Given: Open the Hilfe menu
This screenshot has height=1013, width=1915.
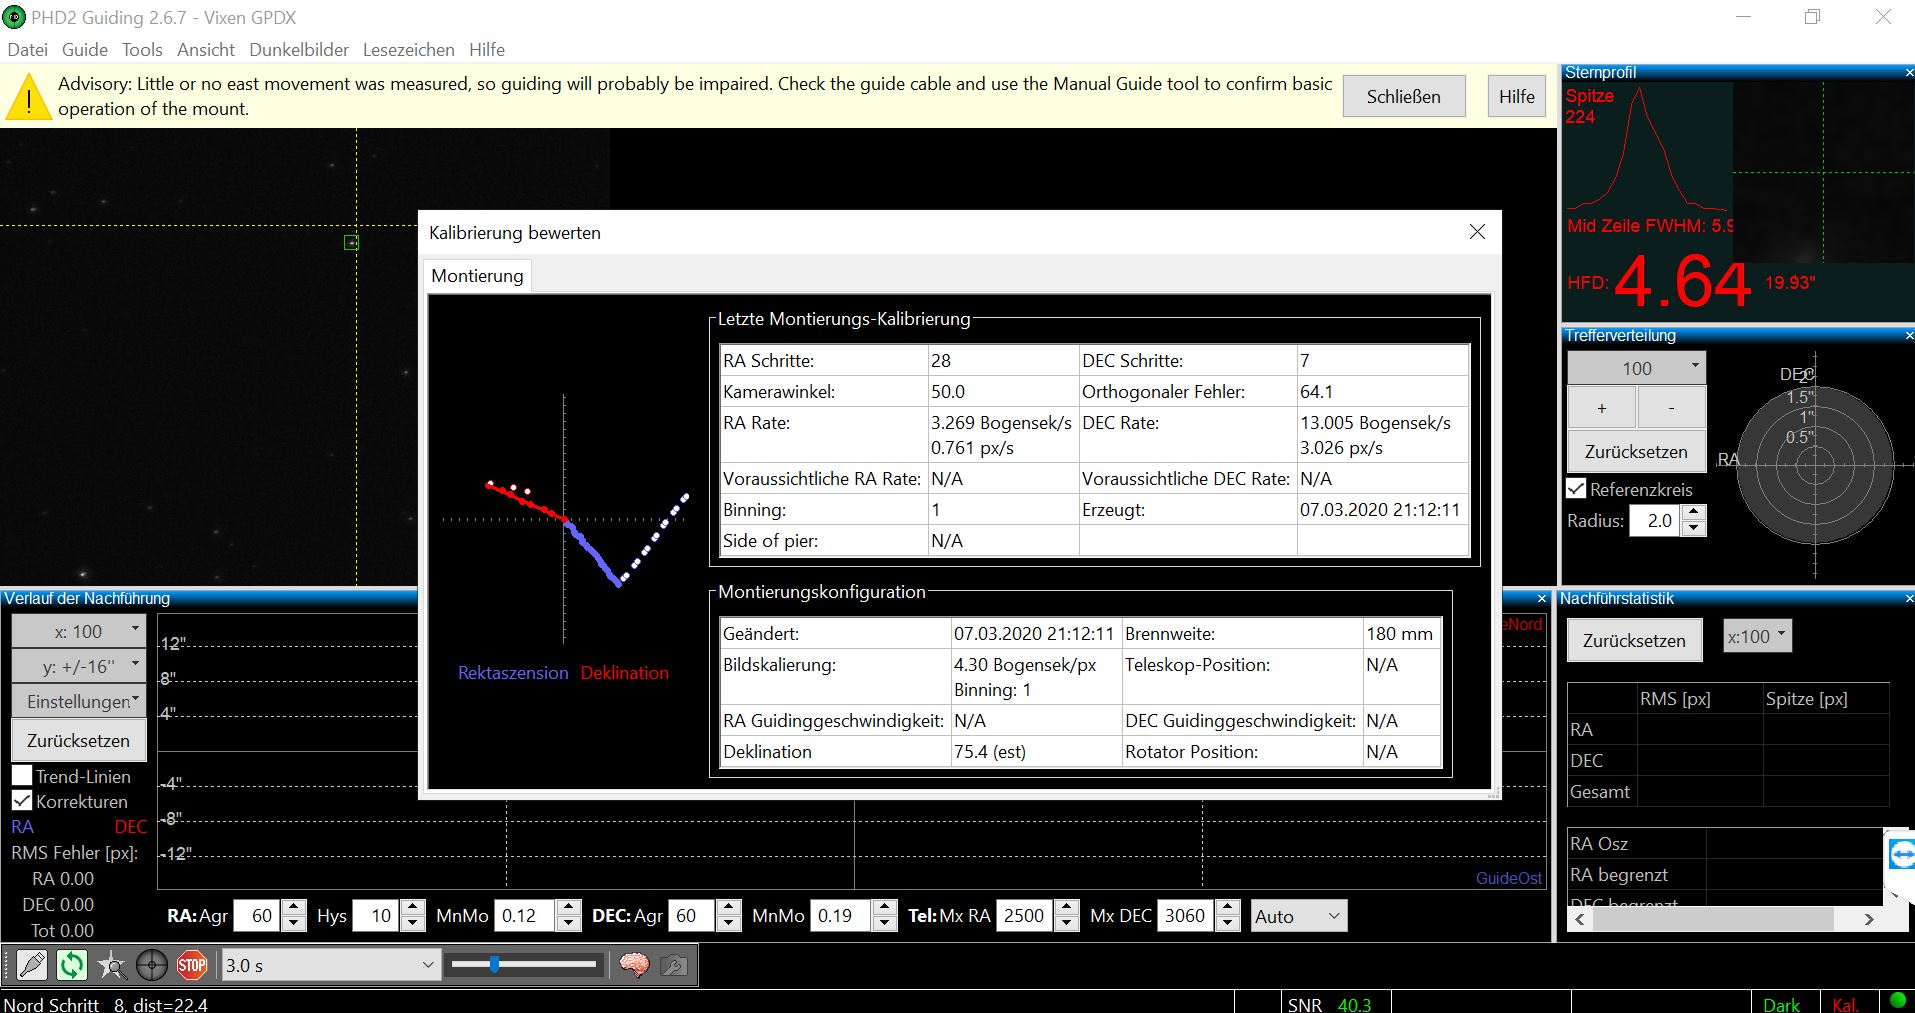Looking at the screenshot, I should [x=487, y=50].
